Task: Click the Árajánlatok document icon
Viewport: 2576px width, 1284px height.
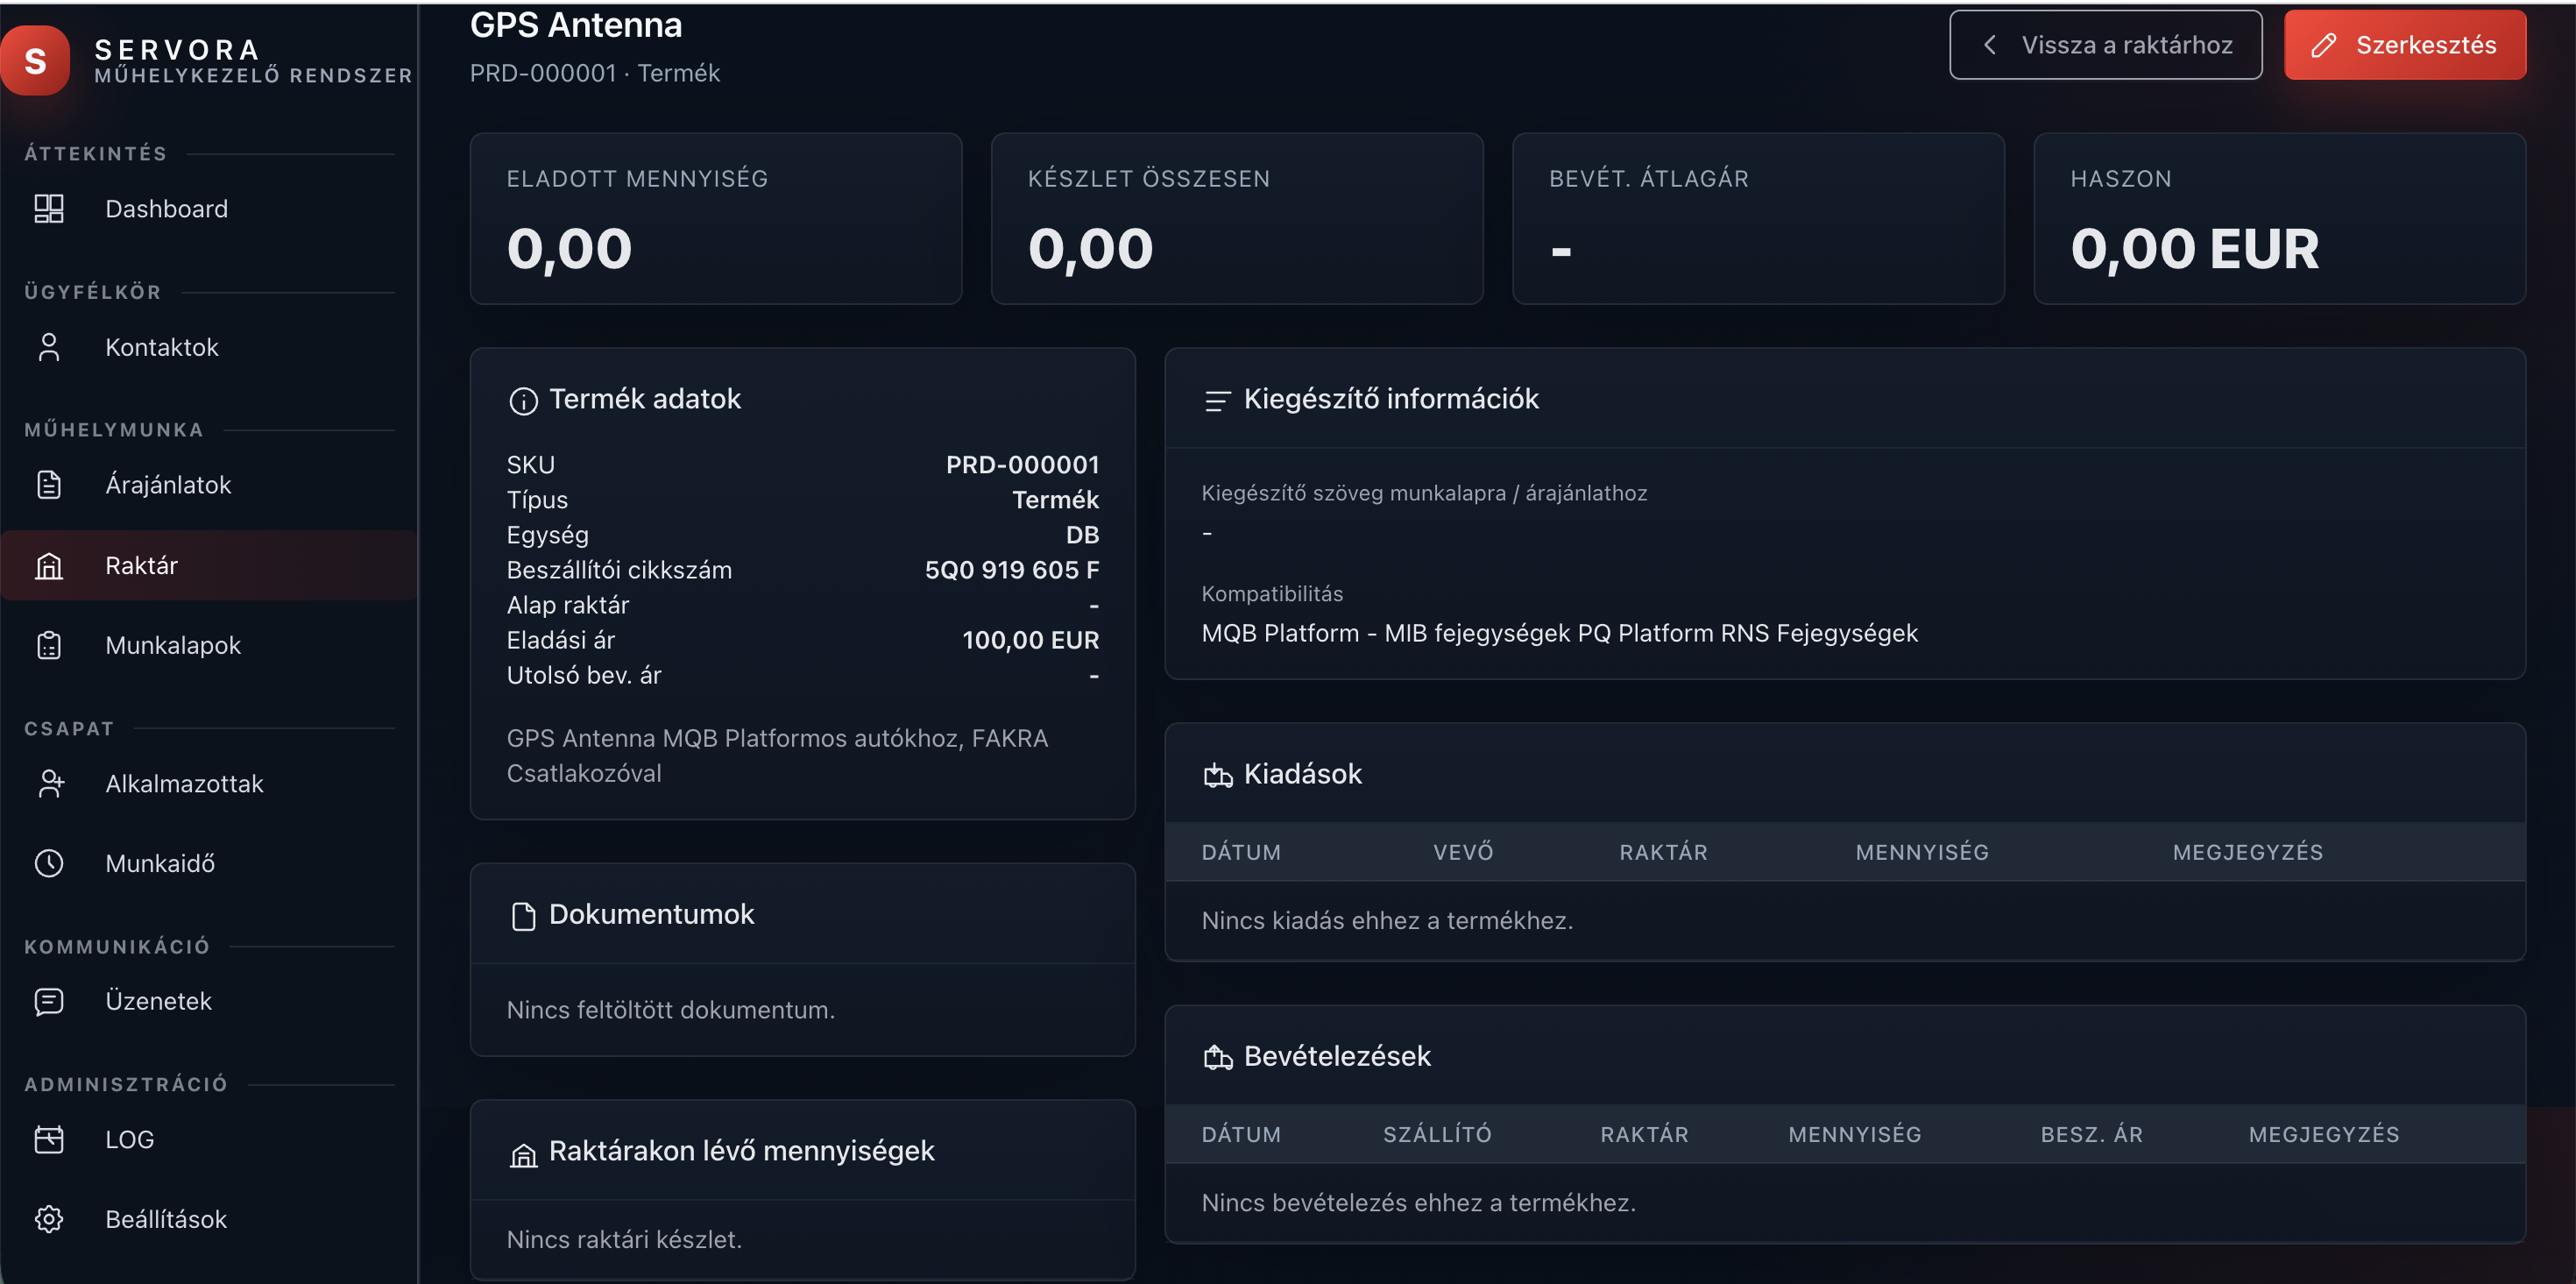Action: (x=49, y=485)
